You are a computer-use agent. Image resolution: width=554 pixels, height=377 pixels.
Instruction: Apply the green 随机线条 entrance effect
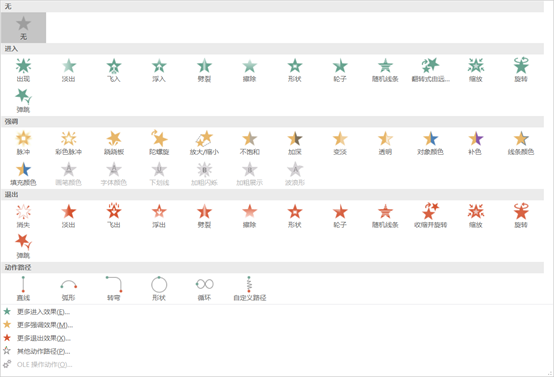tap(385, 70)
